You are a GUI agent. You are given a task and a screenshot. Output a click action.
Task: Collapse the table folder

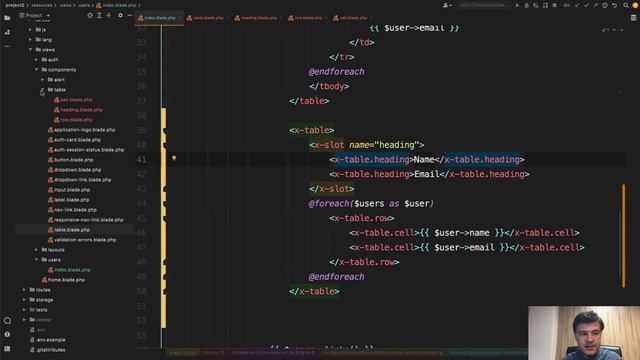point(42,90)
